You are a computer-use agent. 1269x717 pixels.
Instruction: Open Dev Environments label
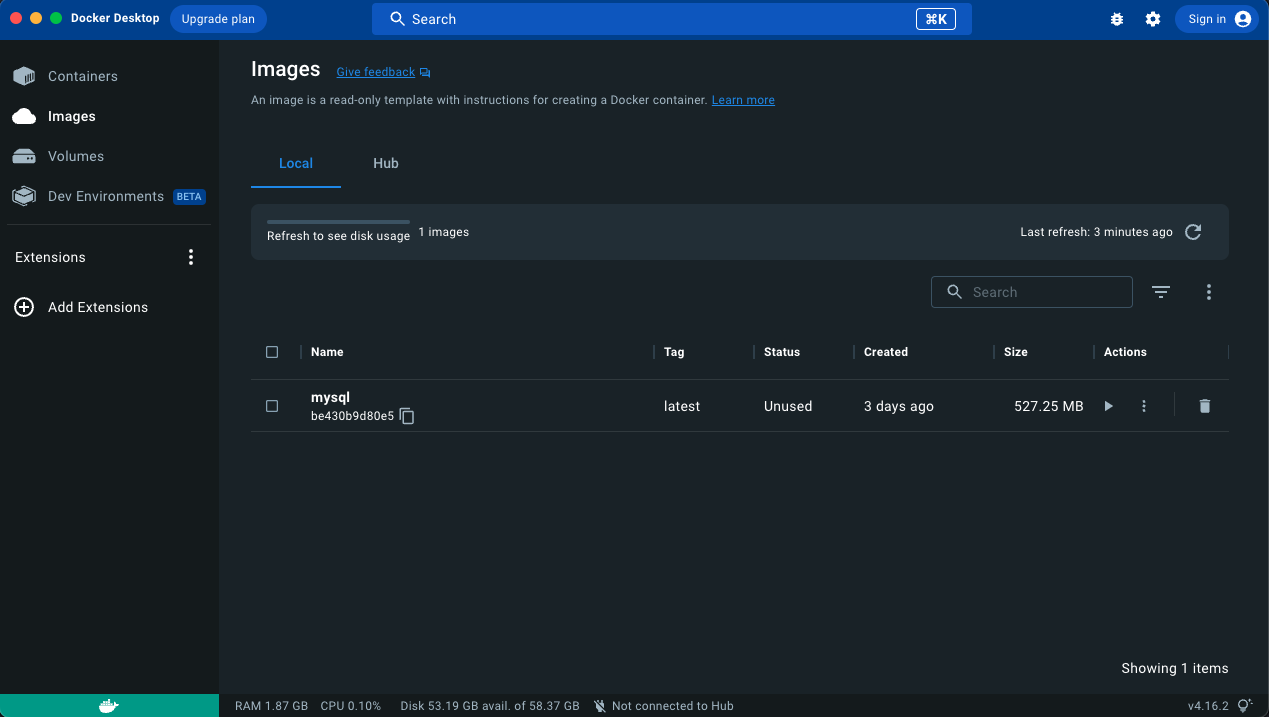pyautogui.click(x=106, y=196)
